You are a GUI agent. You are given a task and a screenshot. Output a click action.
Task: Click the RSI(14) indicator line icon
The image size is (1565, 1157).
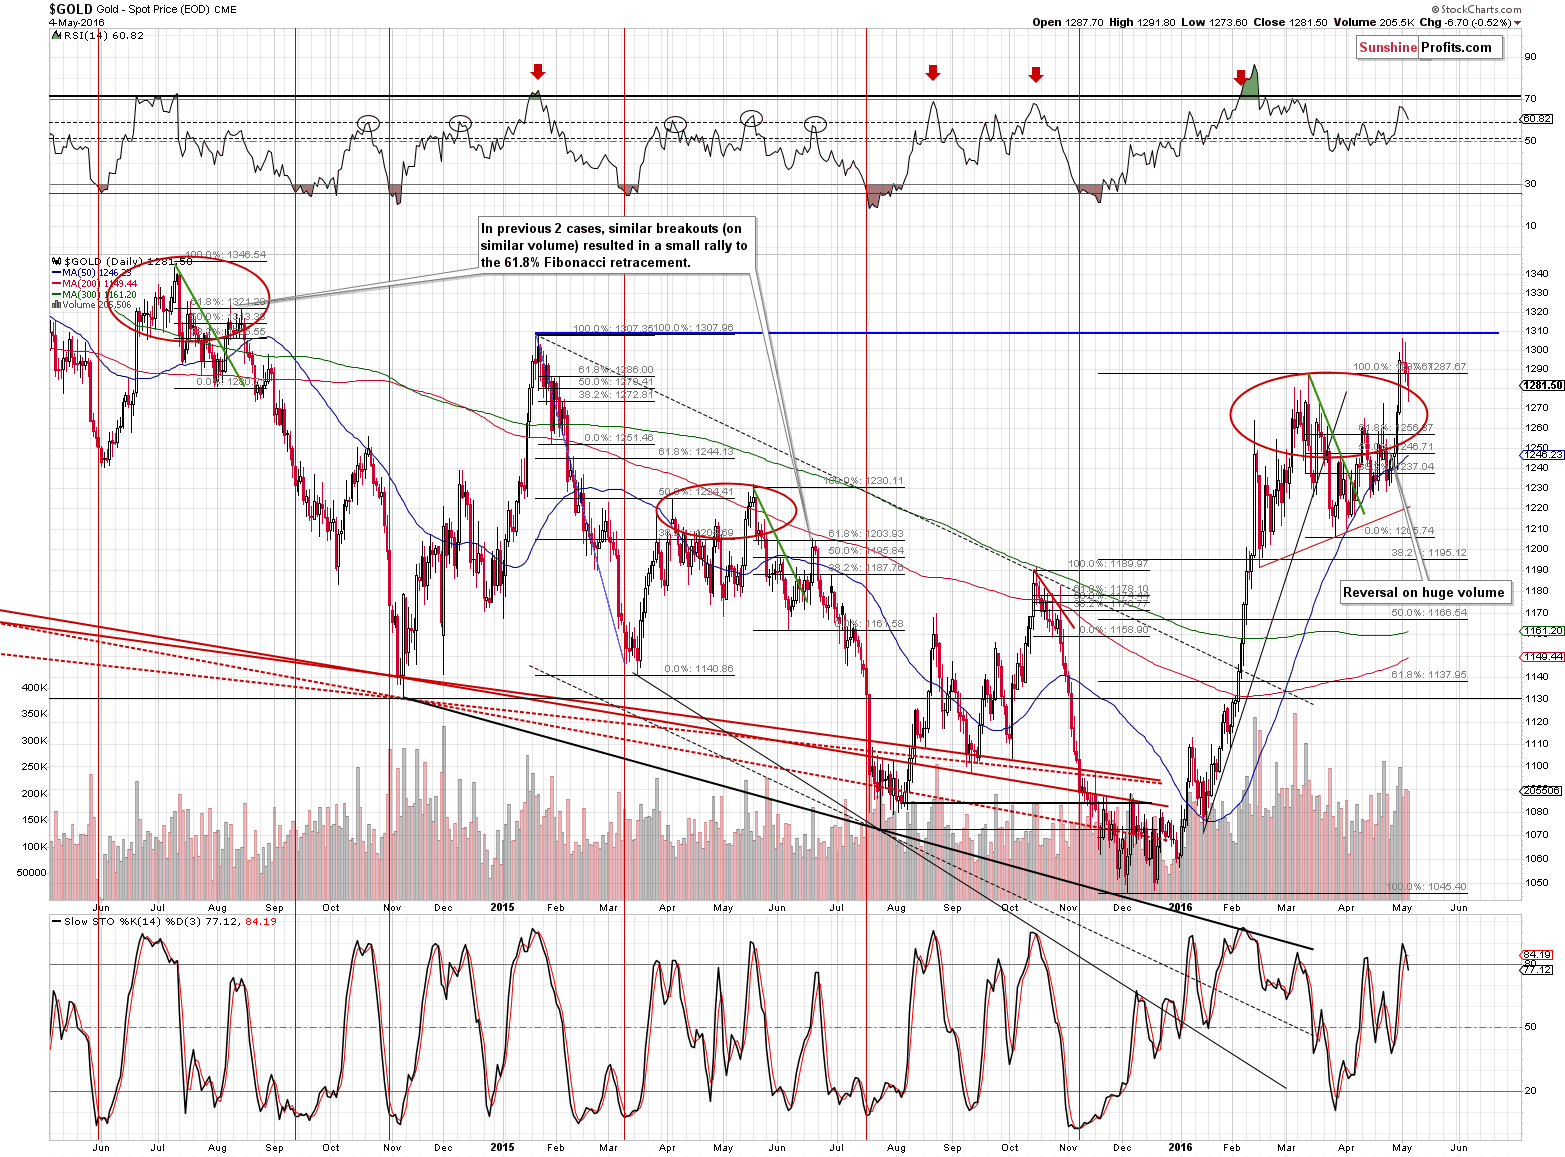56,35
